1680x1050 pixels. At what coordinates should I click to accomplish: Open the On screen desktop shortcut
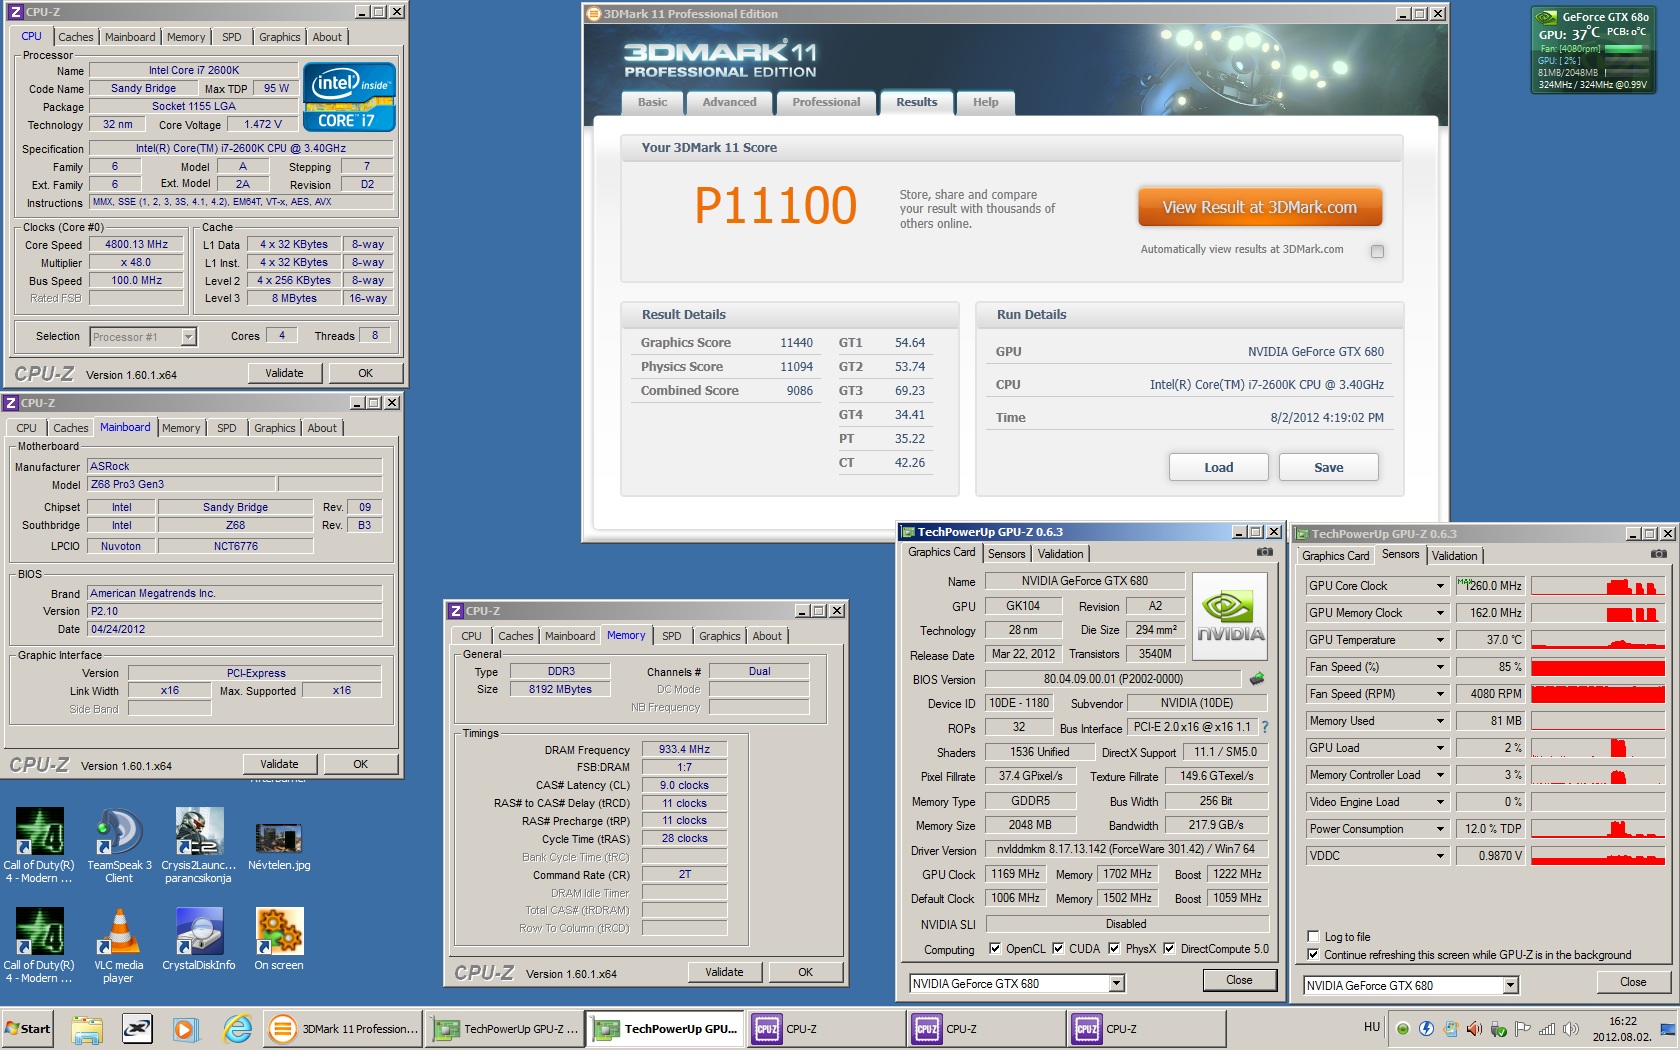tap(279, 940)
